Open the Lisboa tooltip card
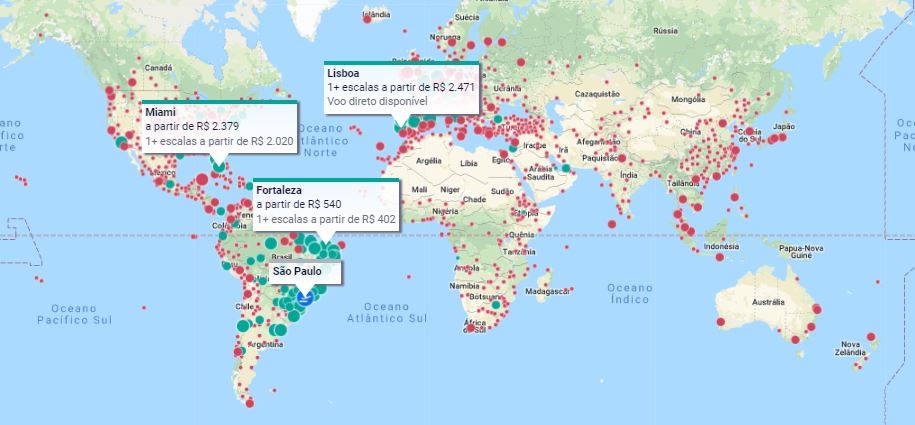Viewport: 915px width, 425px height. (x=402, y=87)
